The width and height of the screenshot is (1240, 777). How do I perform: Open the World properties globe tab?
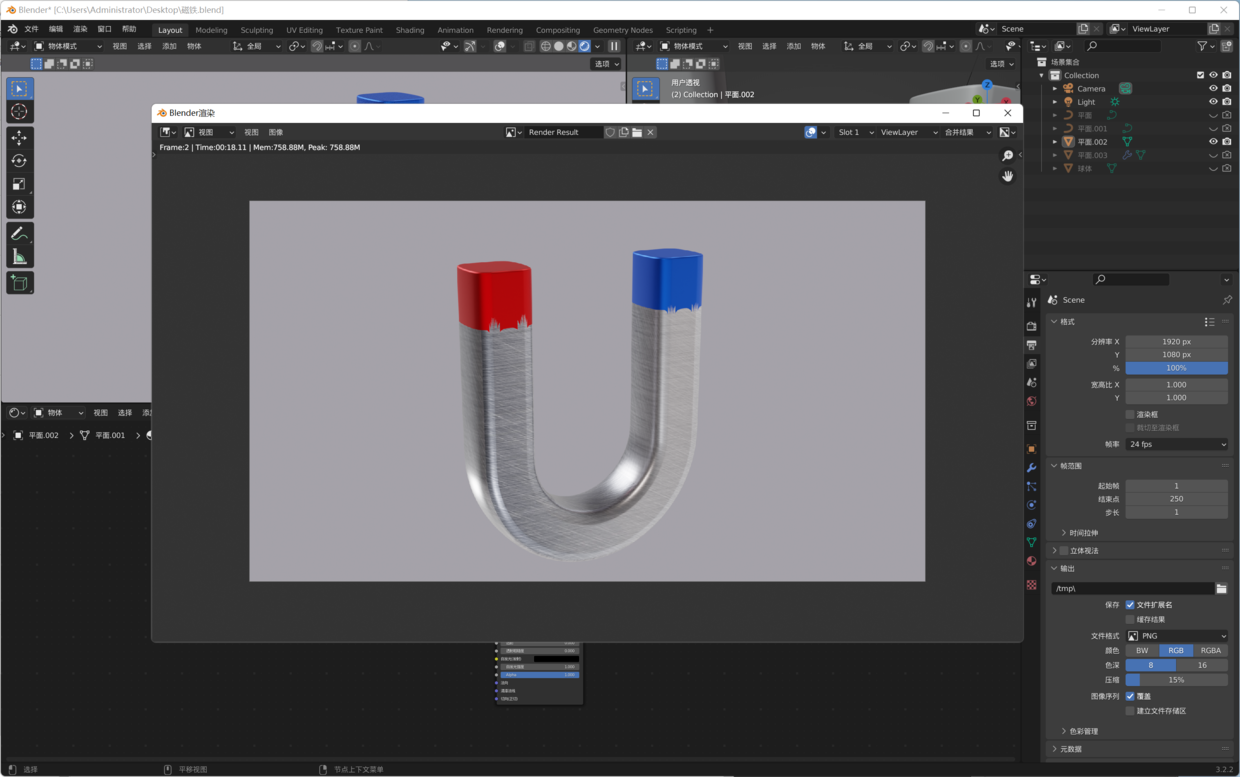(x=1031, y=401)
